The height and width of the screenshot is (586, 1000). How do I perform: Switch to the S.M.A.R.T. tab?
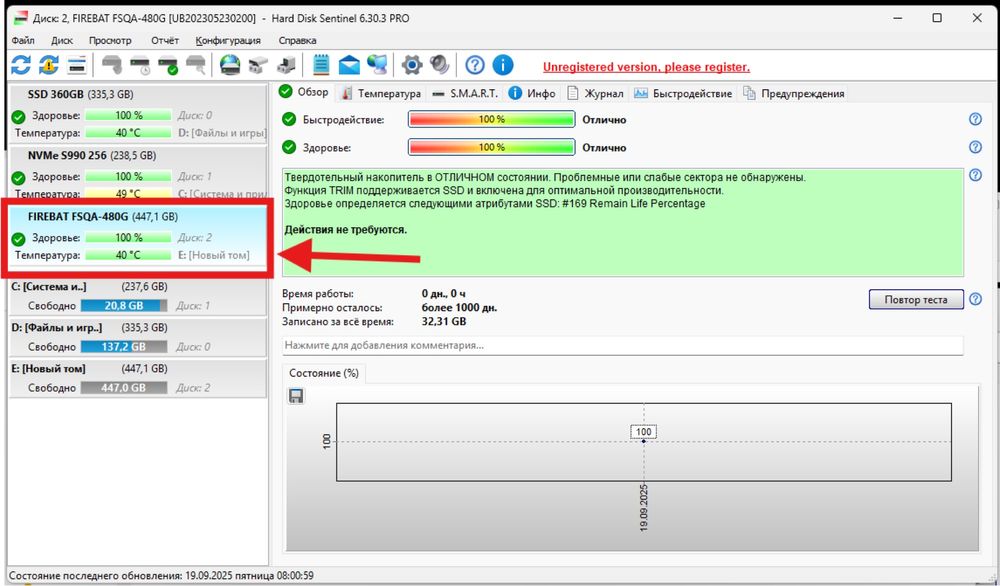465,93
